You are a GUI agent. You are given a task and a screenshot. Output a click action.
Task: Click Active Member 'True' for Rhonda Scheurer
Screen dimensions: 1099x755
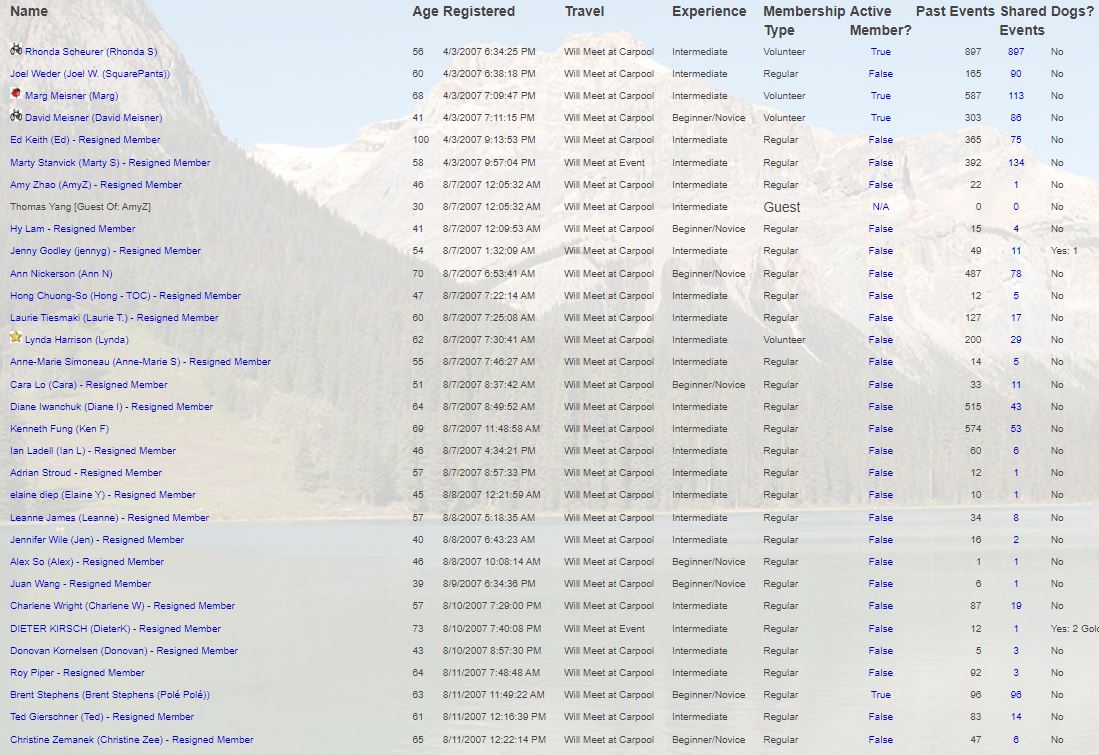pos(880,52)
